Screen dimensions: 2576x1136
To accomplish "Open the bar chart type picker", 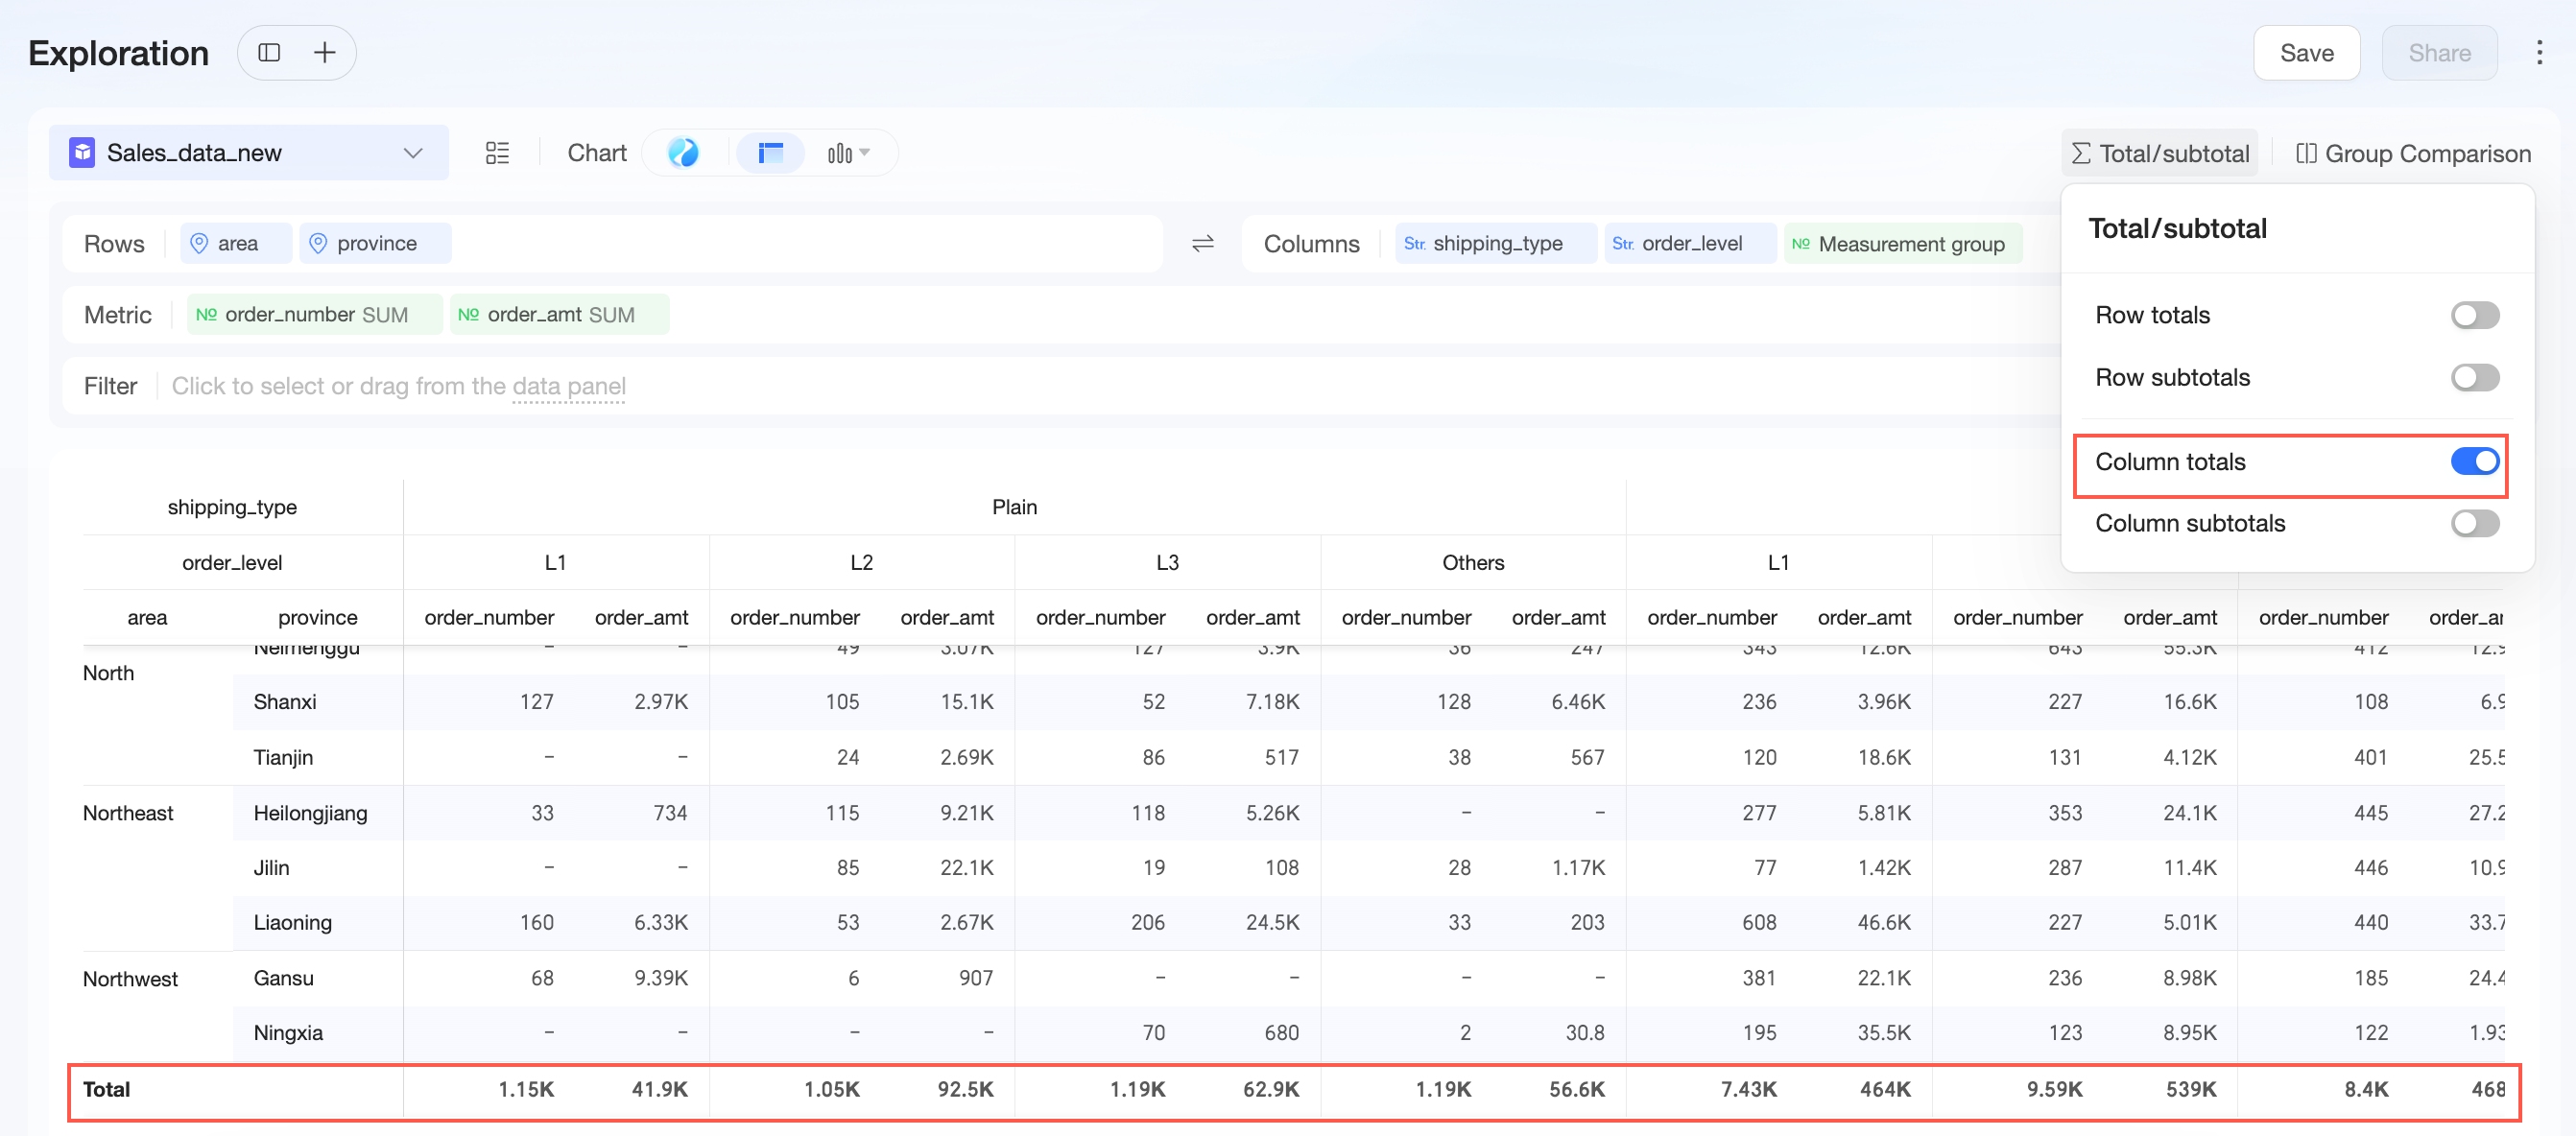I will pyautogui.click(x=848, y=153).
